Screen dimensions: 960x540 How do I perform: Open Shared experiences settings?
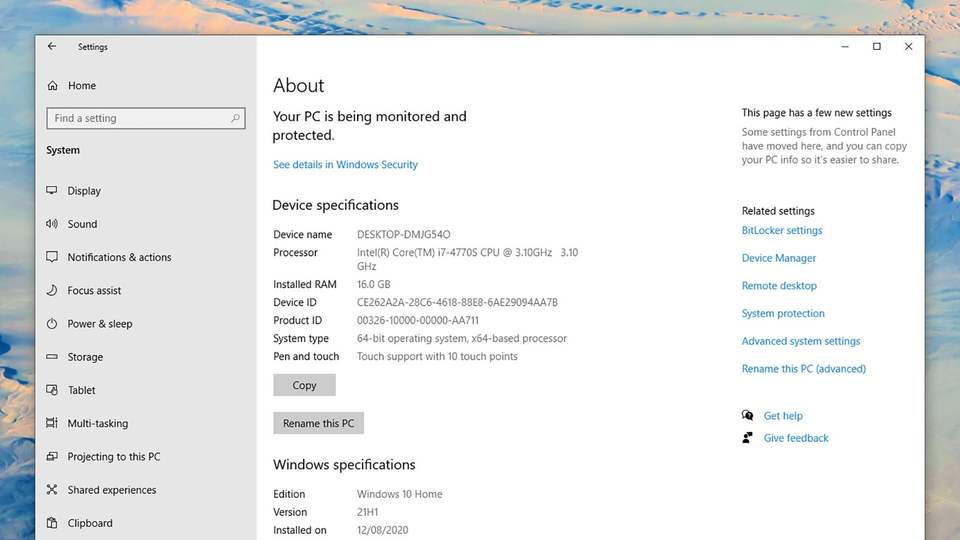tap(112, 490)
